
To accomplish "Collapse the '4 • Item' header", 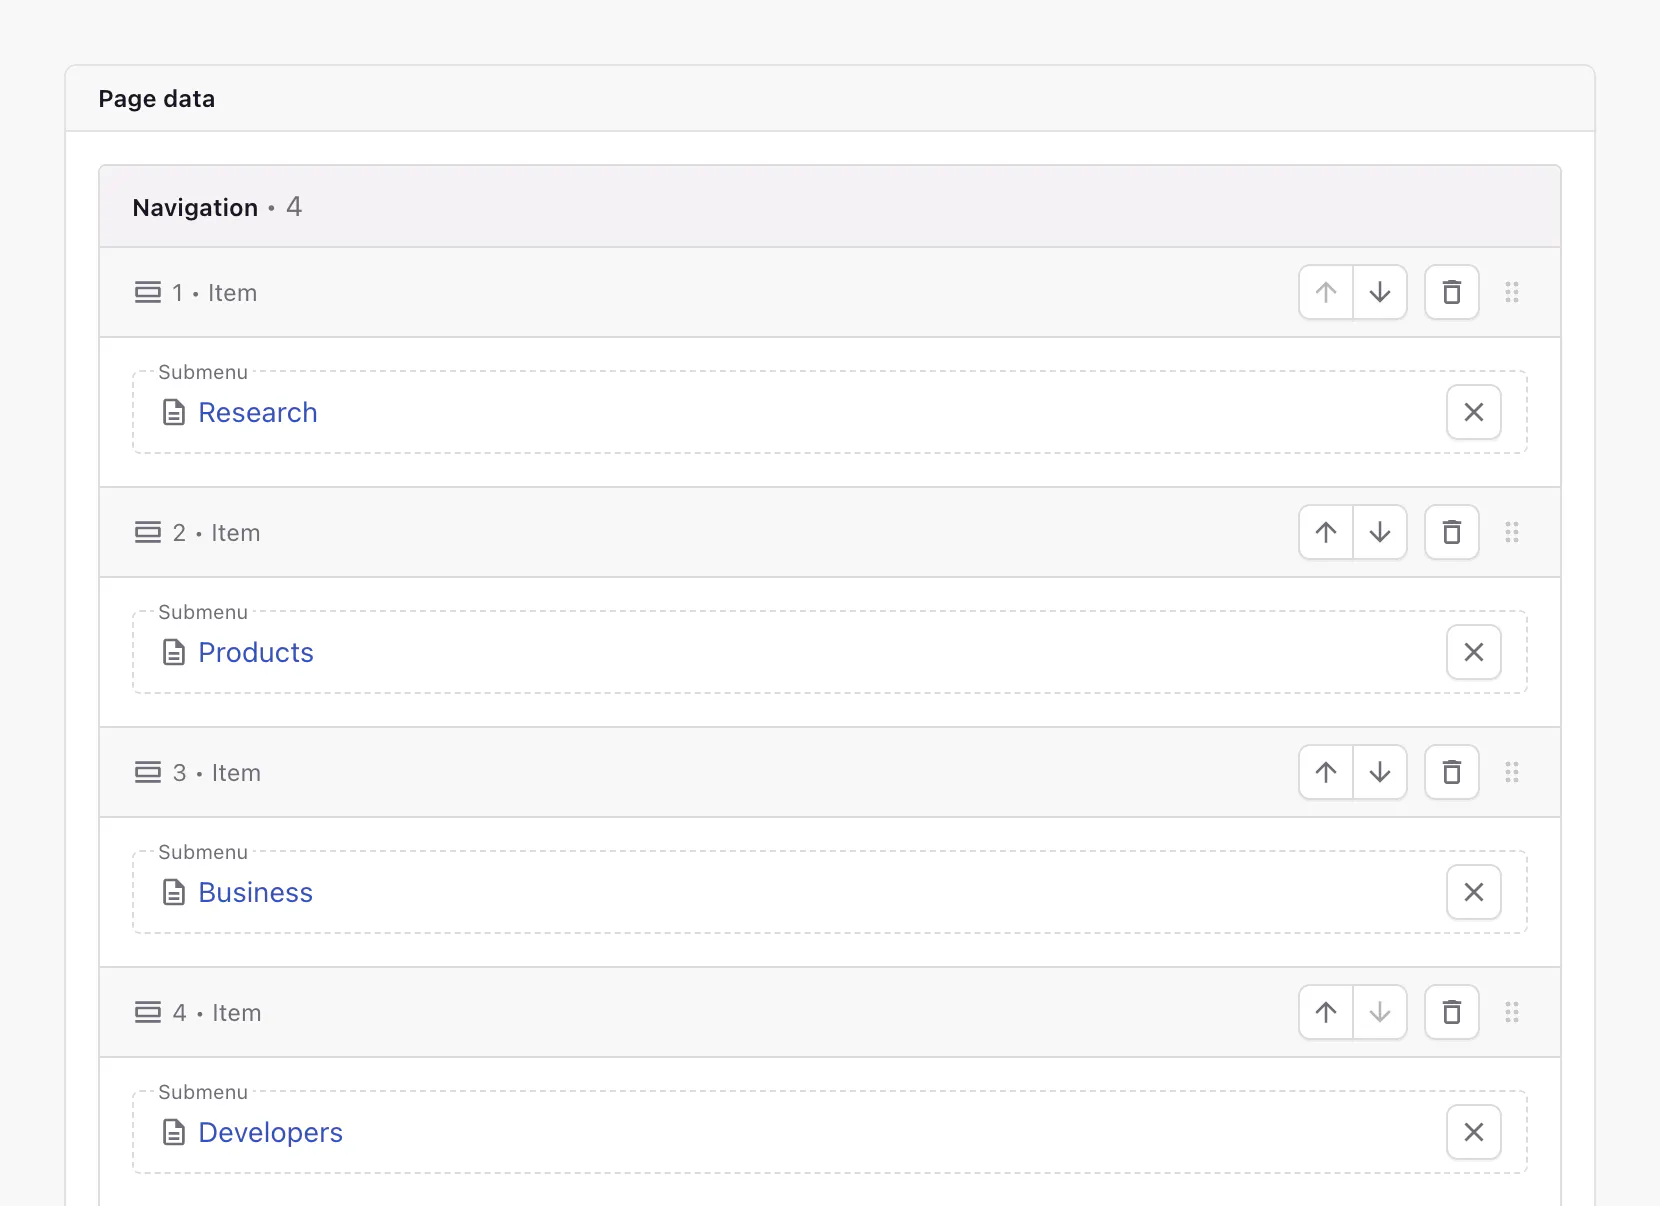I will tap(829, 1012).
